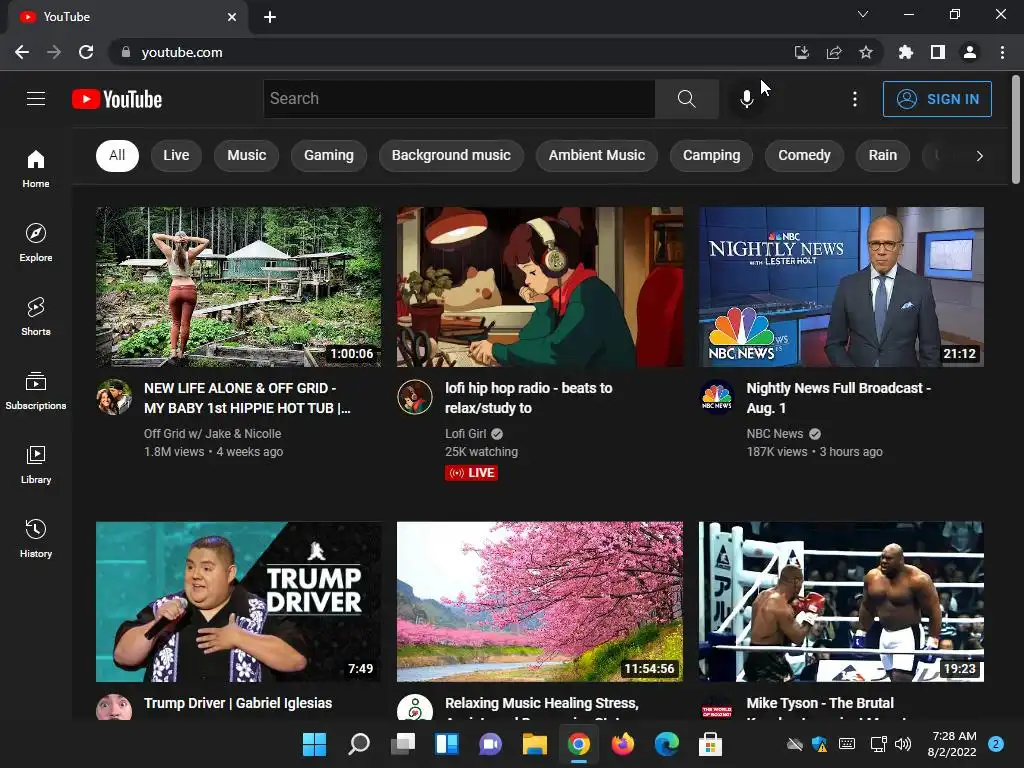Image resolution: width=1024 pixels, height=768 pixels.
Task: Click Off Grid w/ Jake & Nicolle channel name
Action: 212,434
